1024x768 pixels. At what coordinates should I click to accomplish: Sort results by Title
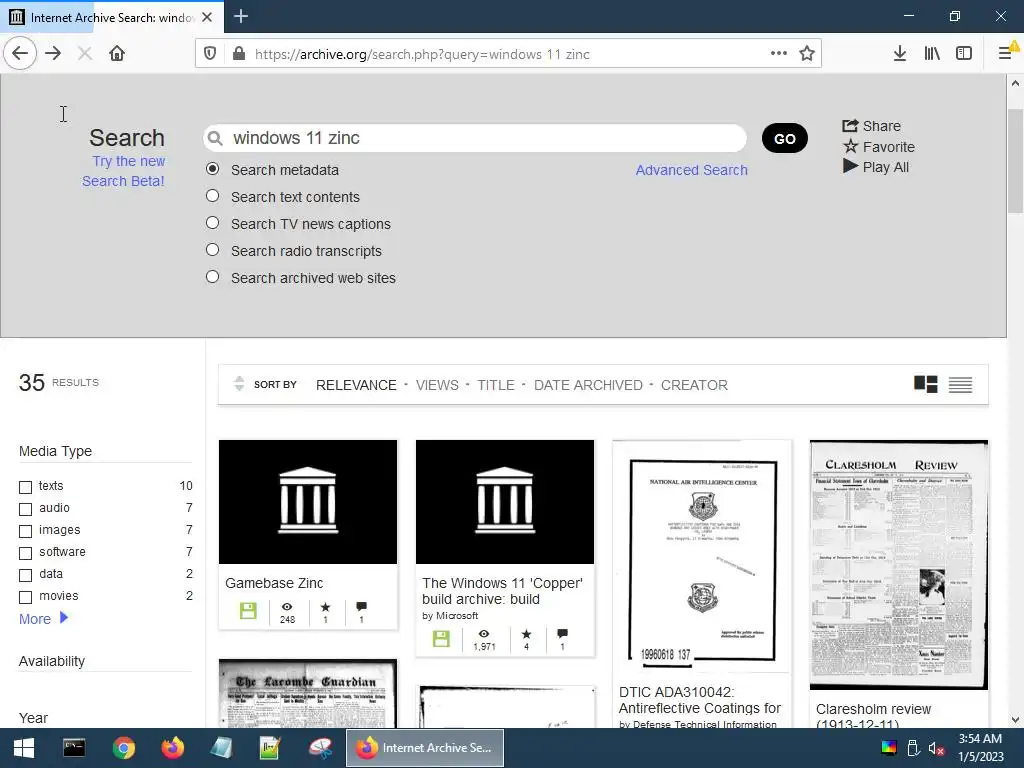(x=496, y=385)
